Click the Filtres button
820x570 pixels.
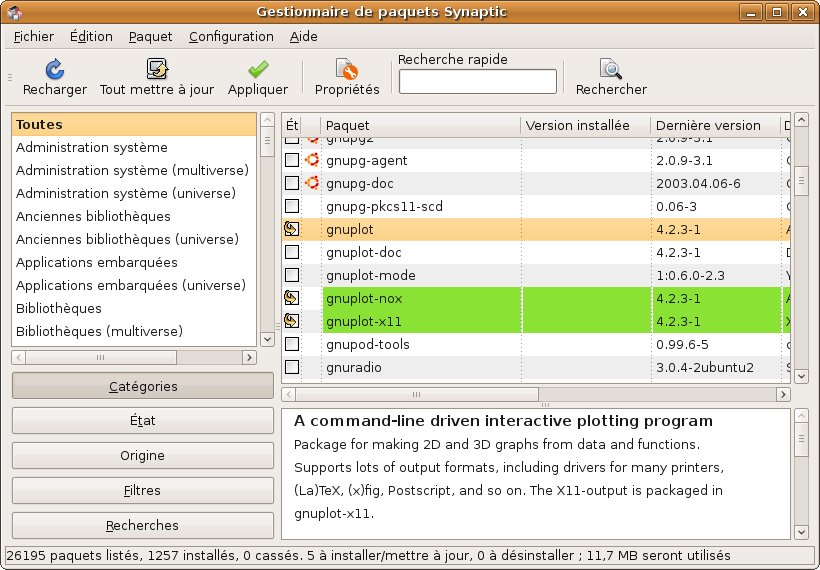[x=143, y=491]
